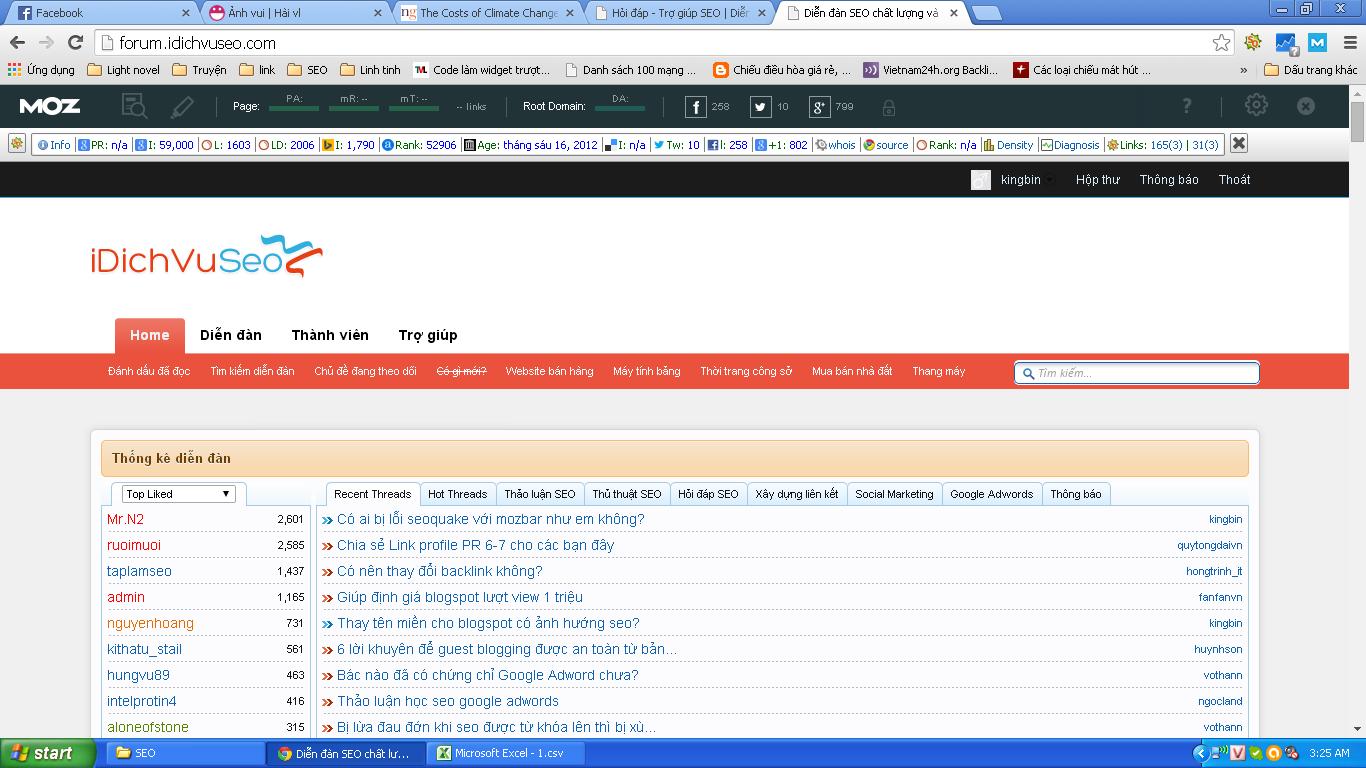Click Tìm kiếm diễn đàn link

(252, 371)
